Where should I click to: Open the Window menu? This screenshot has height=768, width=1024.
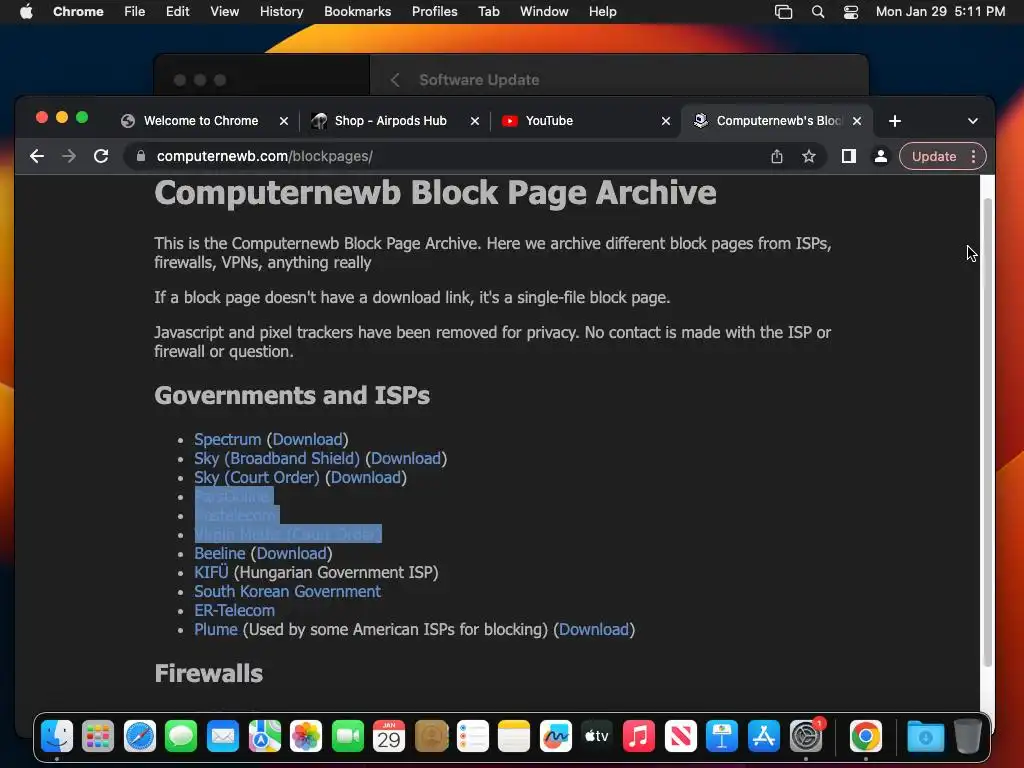click(x=544, y=12)
